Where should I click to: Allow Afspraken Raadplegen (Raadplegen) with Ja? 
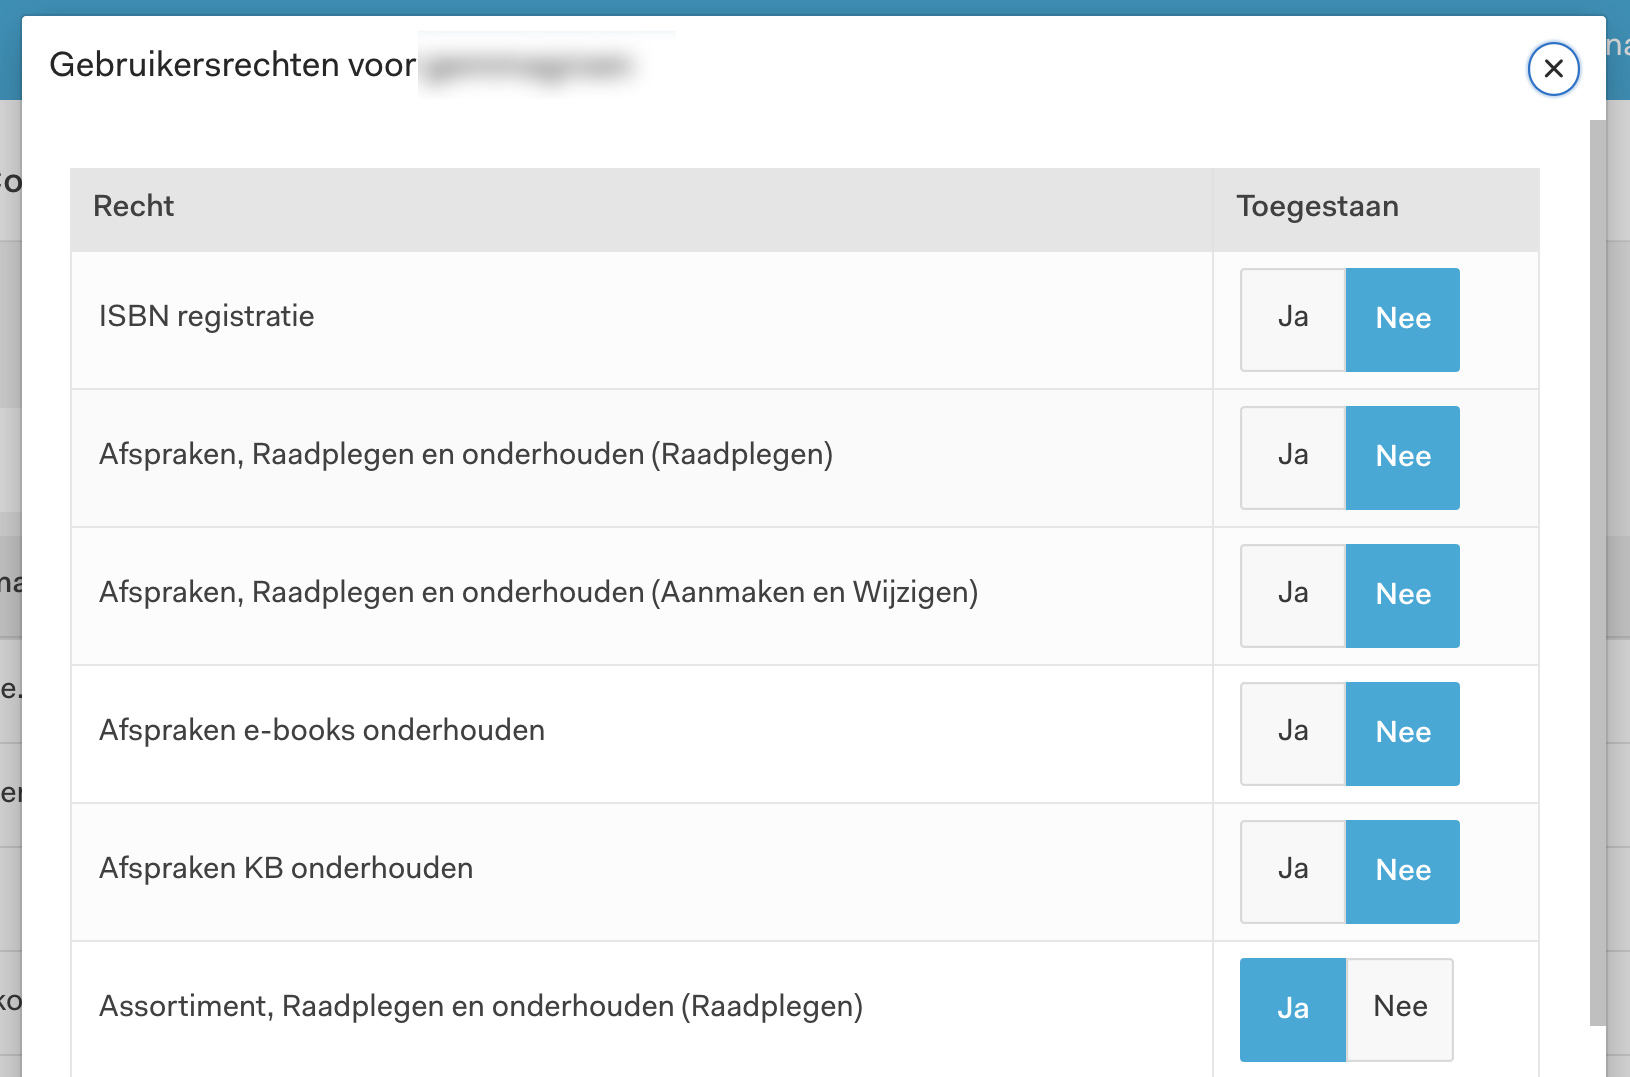[1293, 457]
